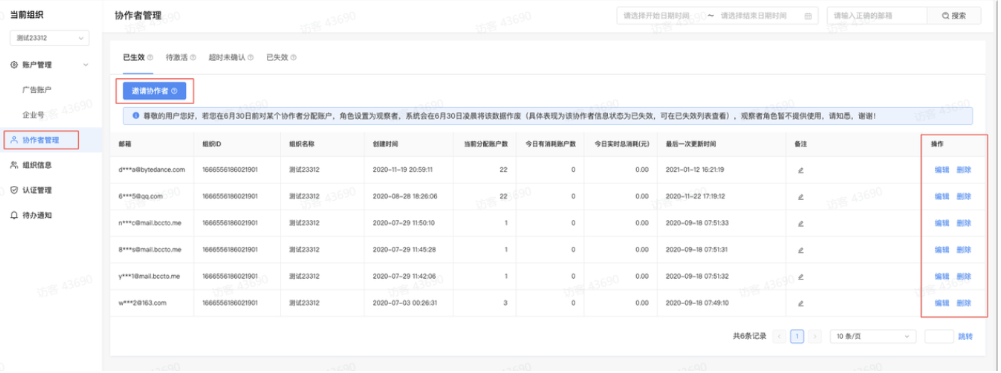This screenshot has height=373, width=1001.
Task: Click 删除 for 8***s@mail.bccto.me
Action: click(964, 250)
